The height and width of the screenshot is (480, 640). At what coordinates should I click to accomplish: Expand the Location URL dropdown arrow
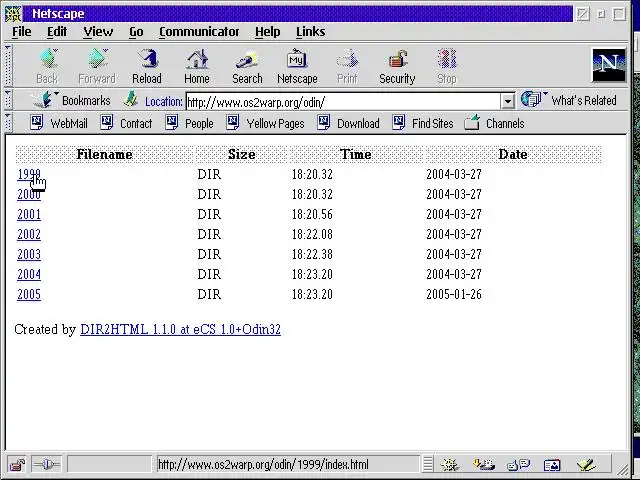point(507,101)
